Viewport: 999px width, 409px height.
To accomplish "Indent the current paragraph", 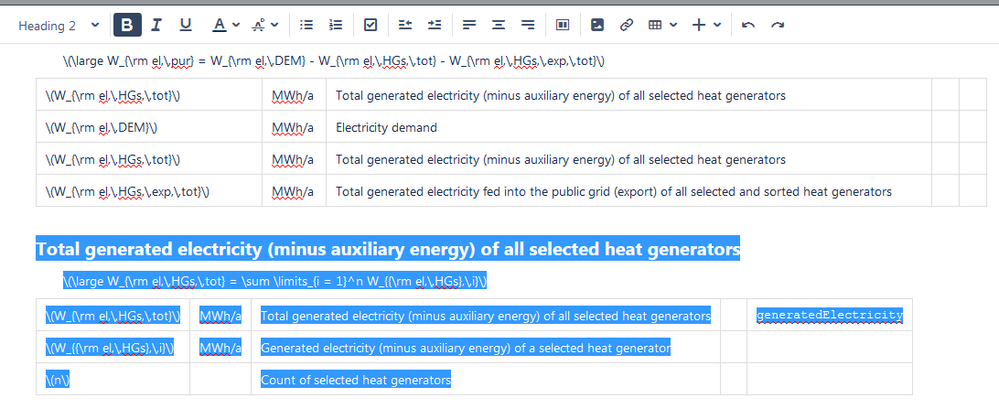I will (435, 25).
